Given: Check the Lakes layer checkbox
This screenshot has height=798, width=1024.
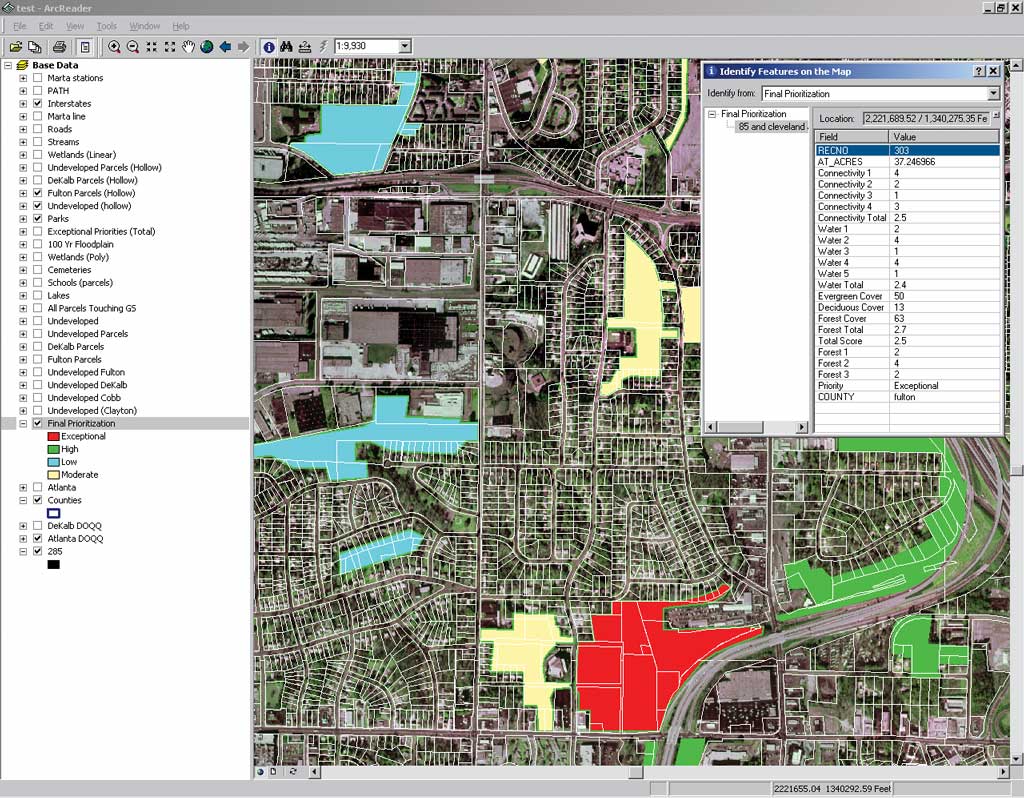Looking at the screenshot, I should (x=37, y=295).
